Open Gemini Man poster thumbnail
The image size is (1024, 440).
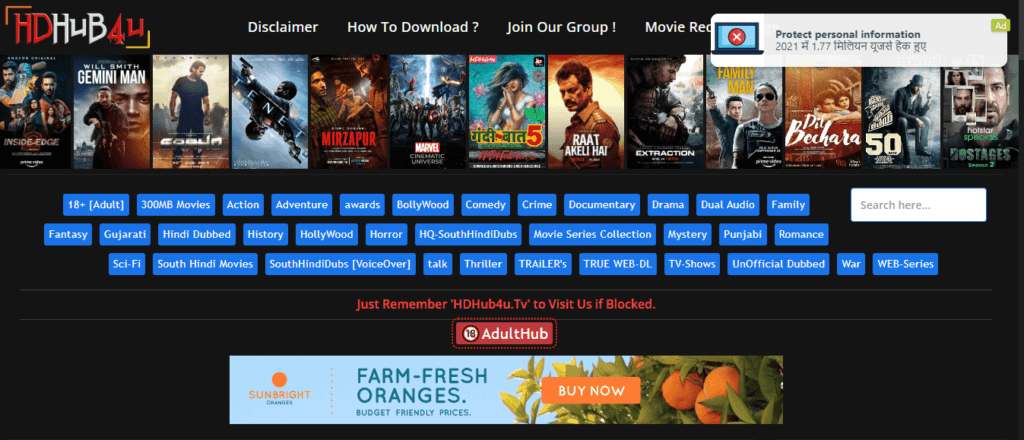tap(112, 112)
